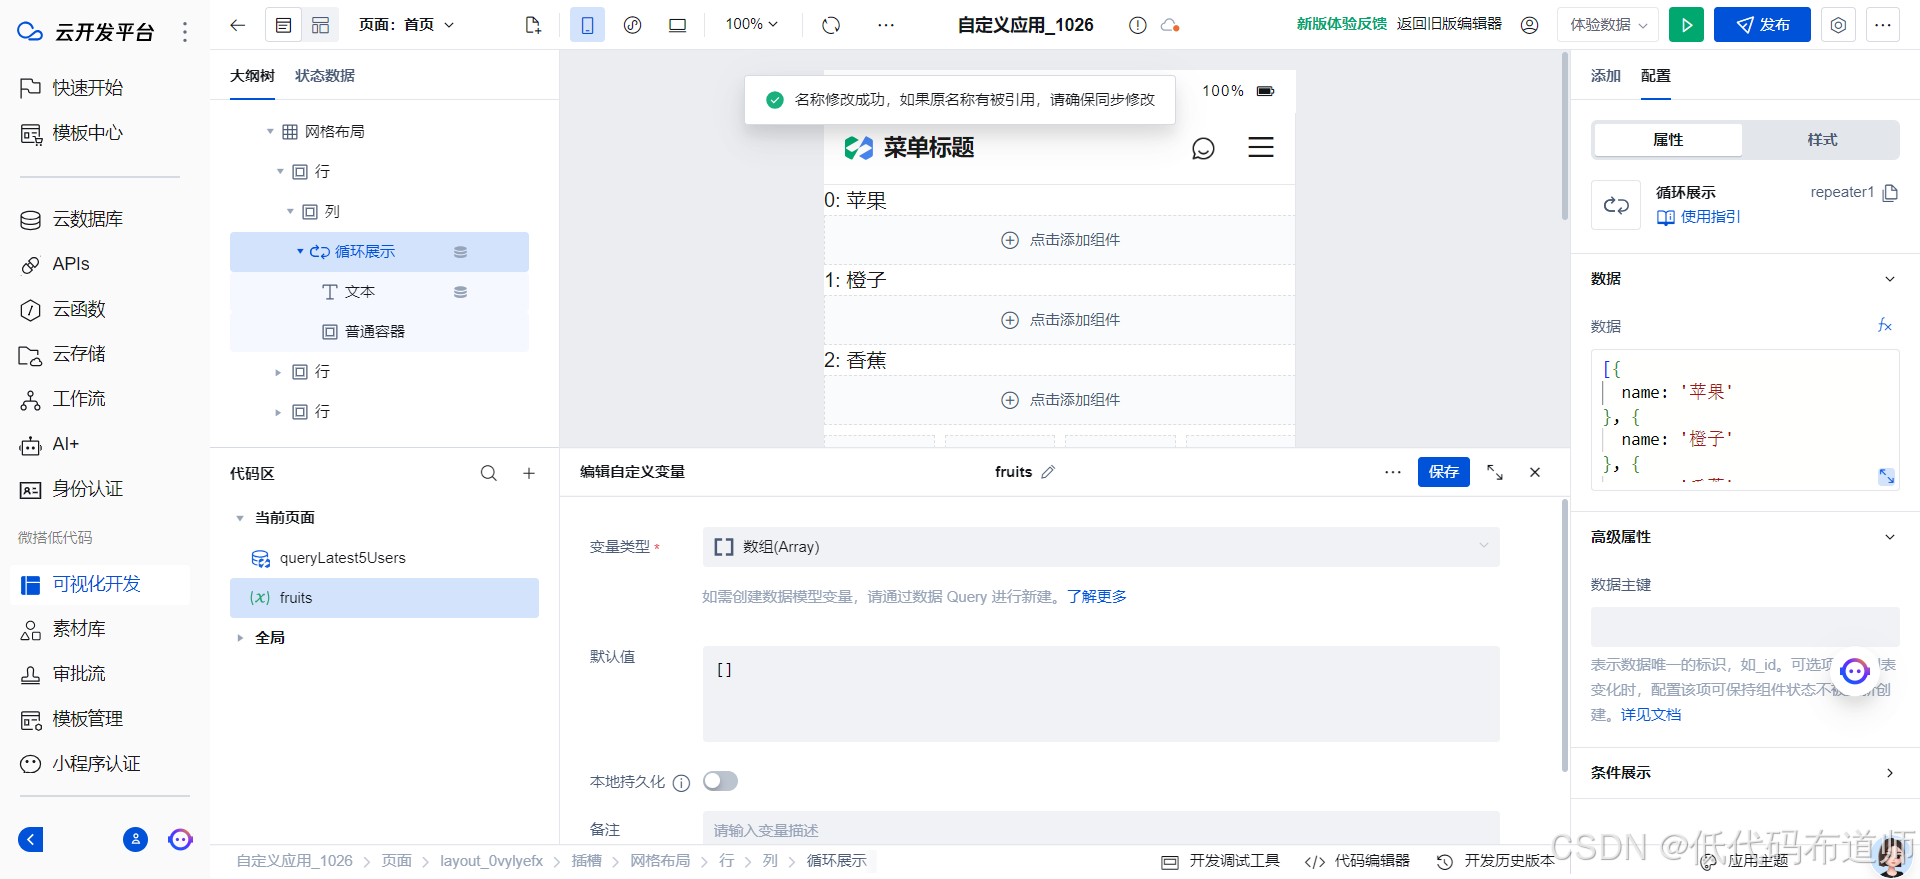Screen dimensions: 1920x879
Task: Open the user support headset icon
Action: tap(1529, 25)
